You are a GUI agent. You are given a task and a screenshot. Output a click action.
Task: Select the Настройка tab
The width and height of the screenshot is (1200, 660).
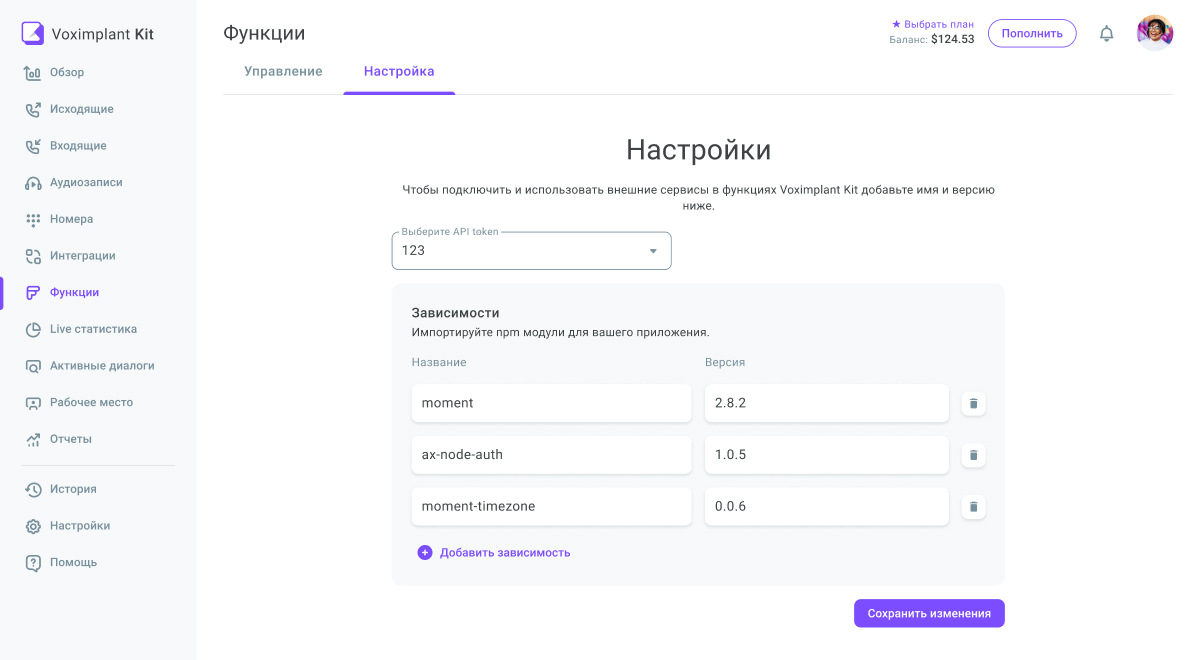pyautogui.click(x=399, y=71)
